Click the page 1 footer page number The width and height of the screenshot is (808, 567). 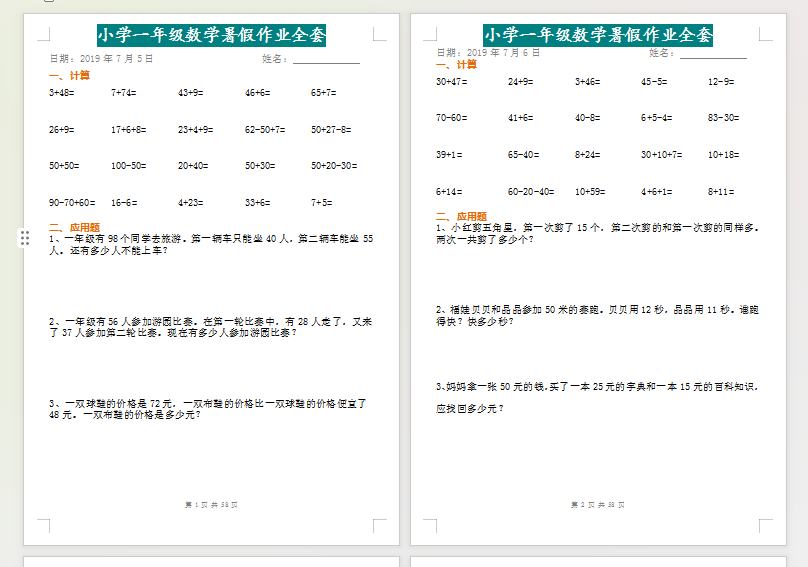point(211,505)
